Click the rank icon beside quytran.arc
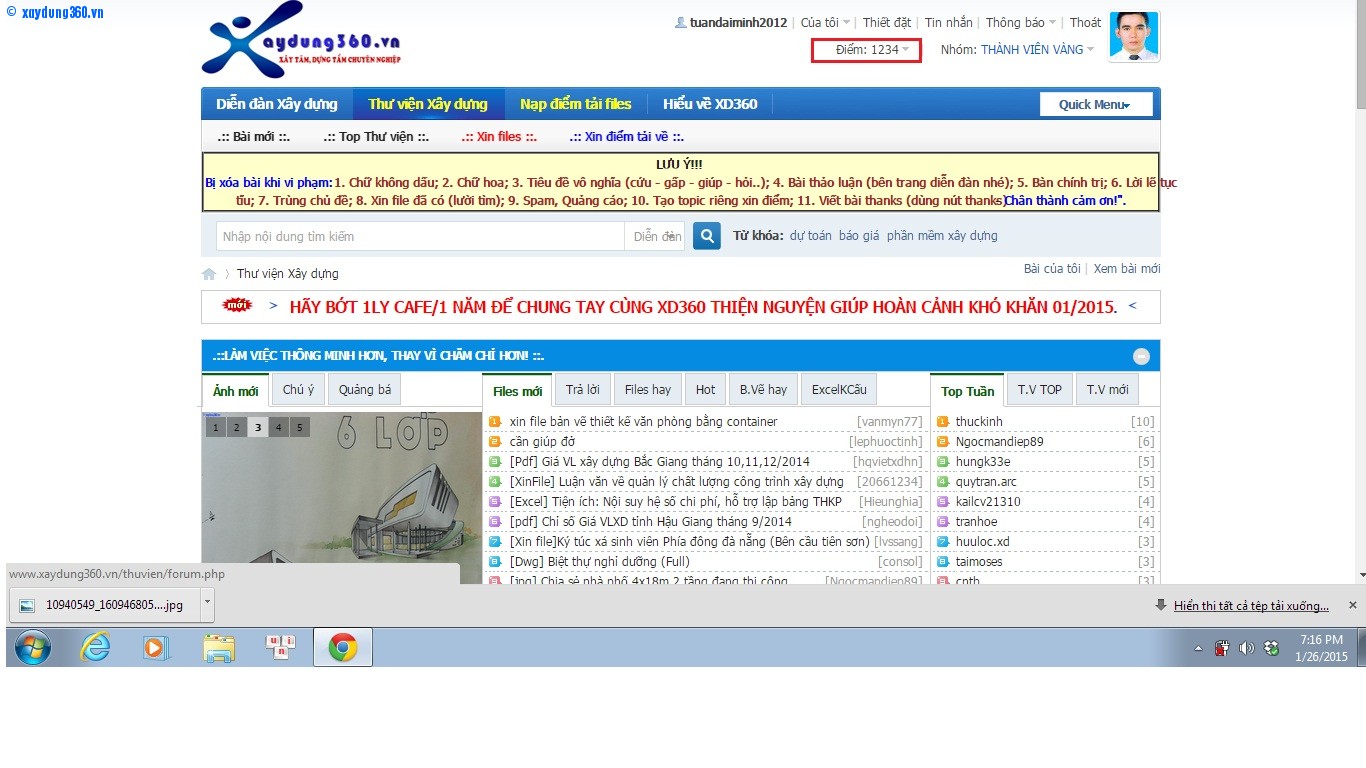Image resolution: width=1366 pixels, height=768 pixels. (x=943, y=482)
